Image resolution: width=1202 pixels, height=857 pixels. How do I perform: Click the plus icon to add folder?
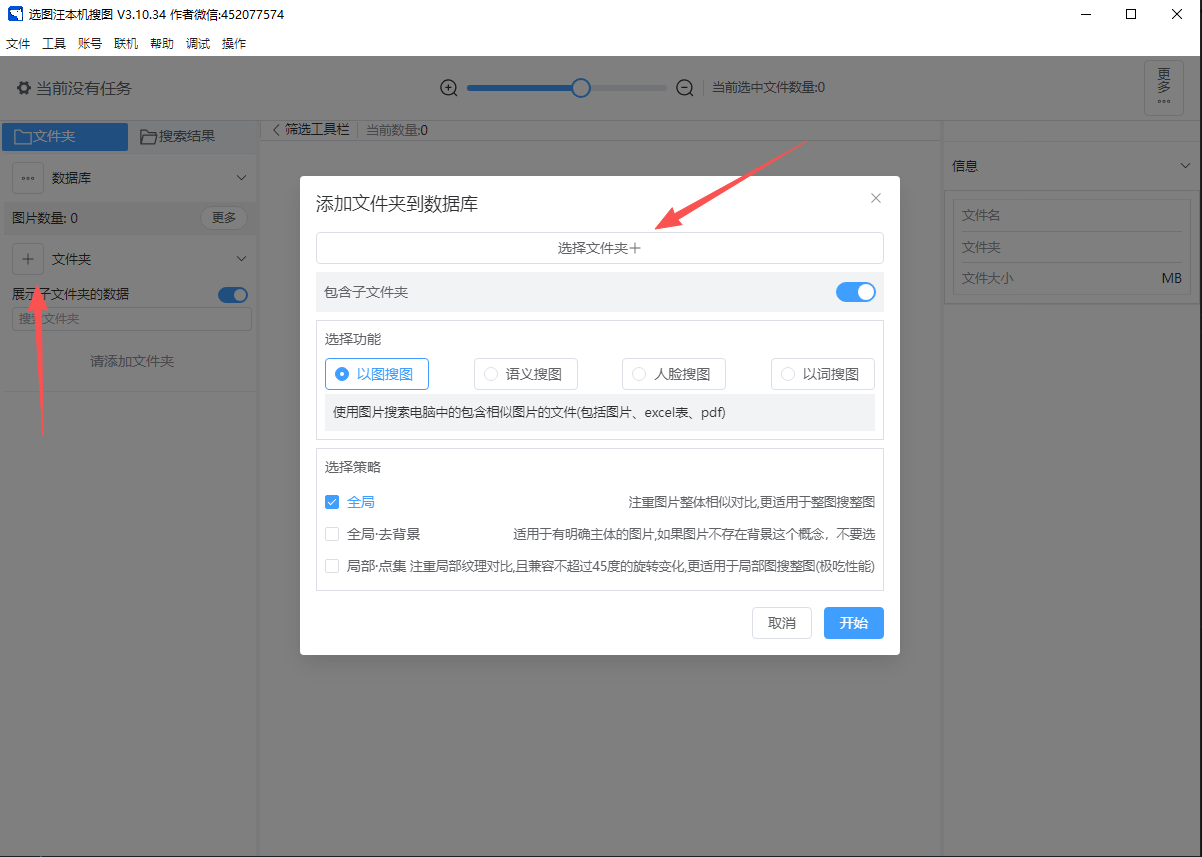click(x=28, y=259)
